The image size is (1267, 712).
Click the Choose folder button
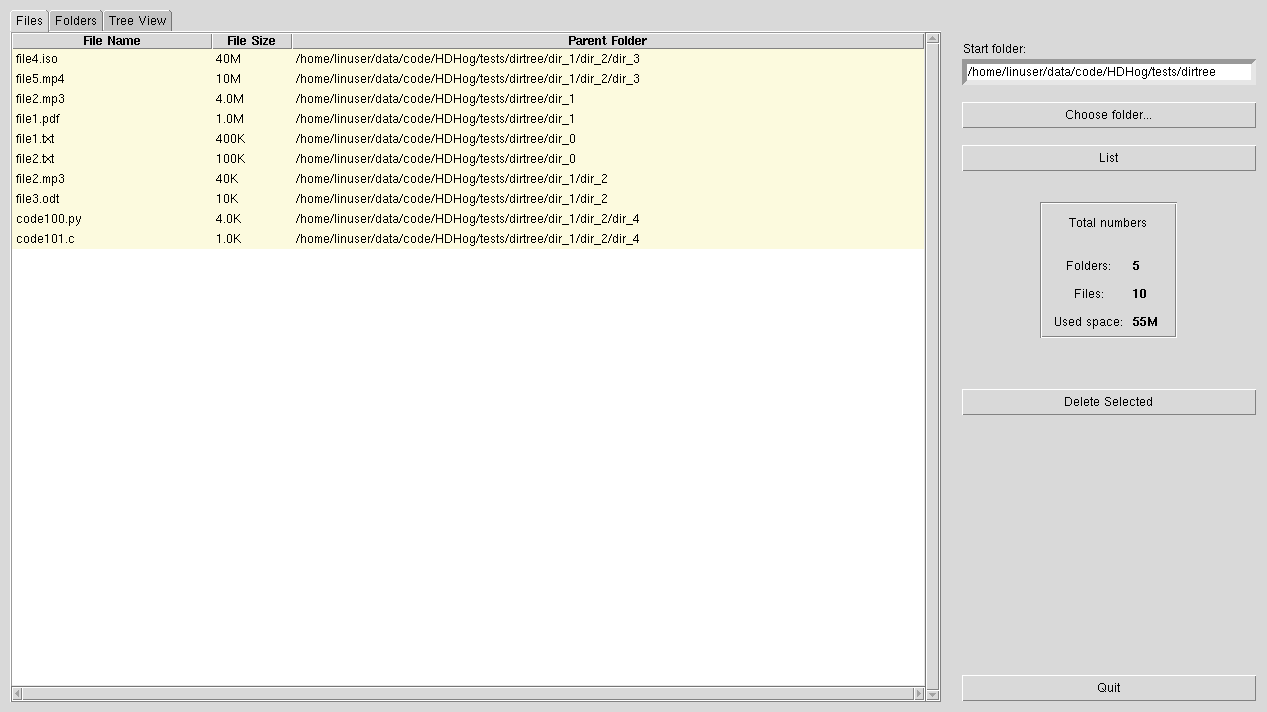pos(1108,114)
